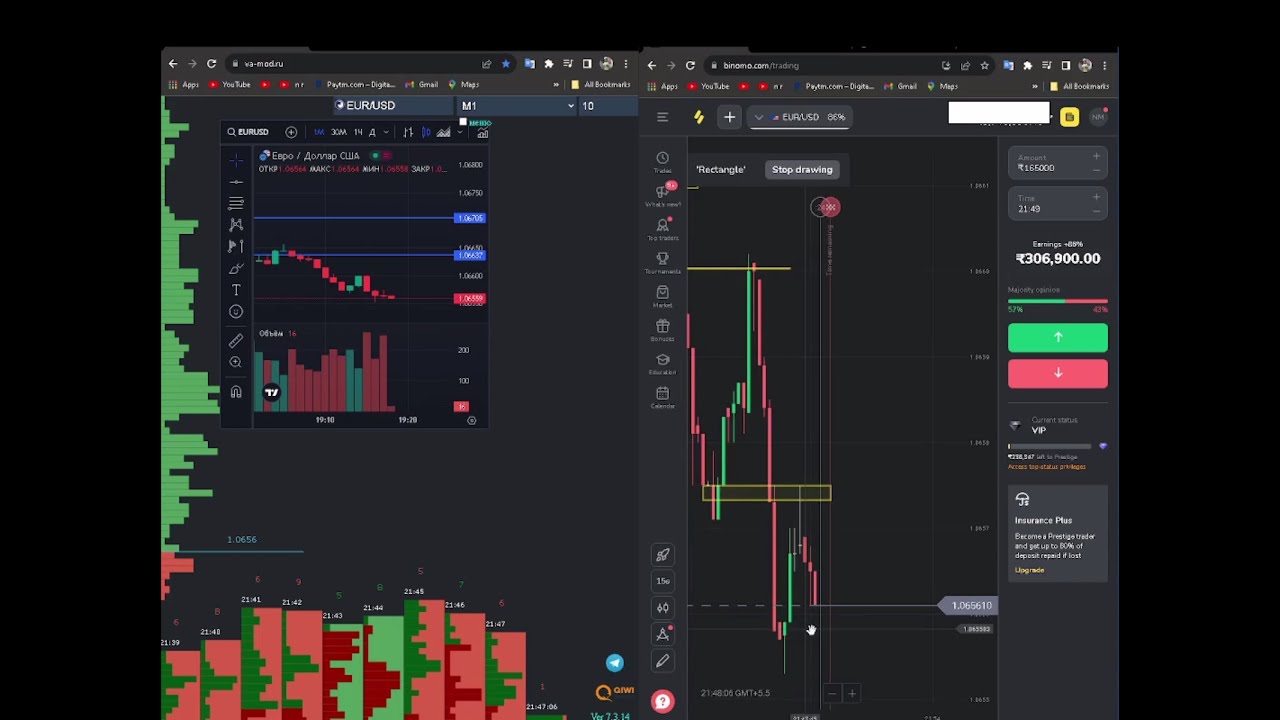
Task: Open the Fibonacci lines tool group
Action: pos(236,204)
